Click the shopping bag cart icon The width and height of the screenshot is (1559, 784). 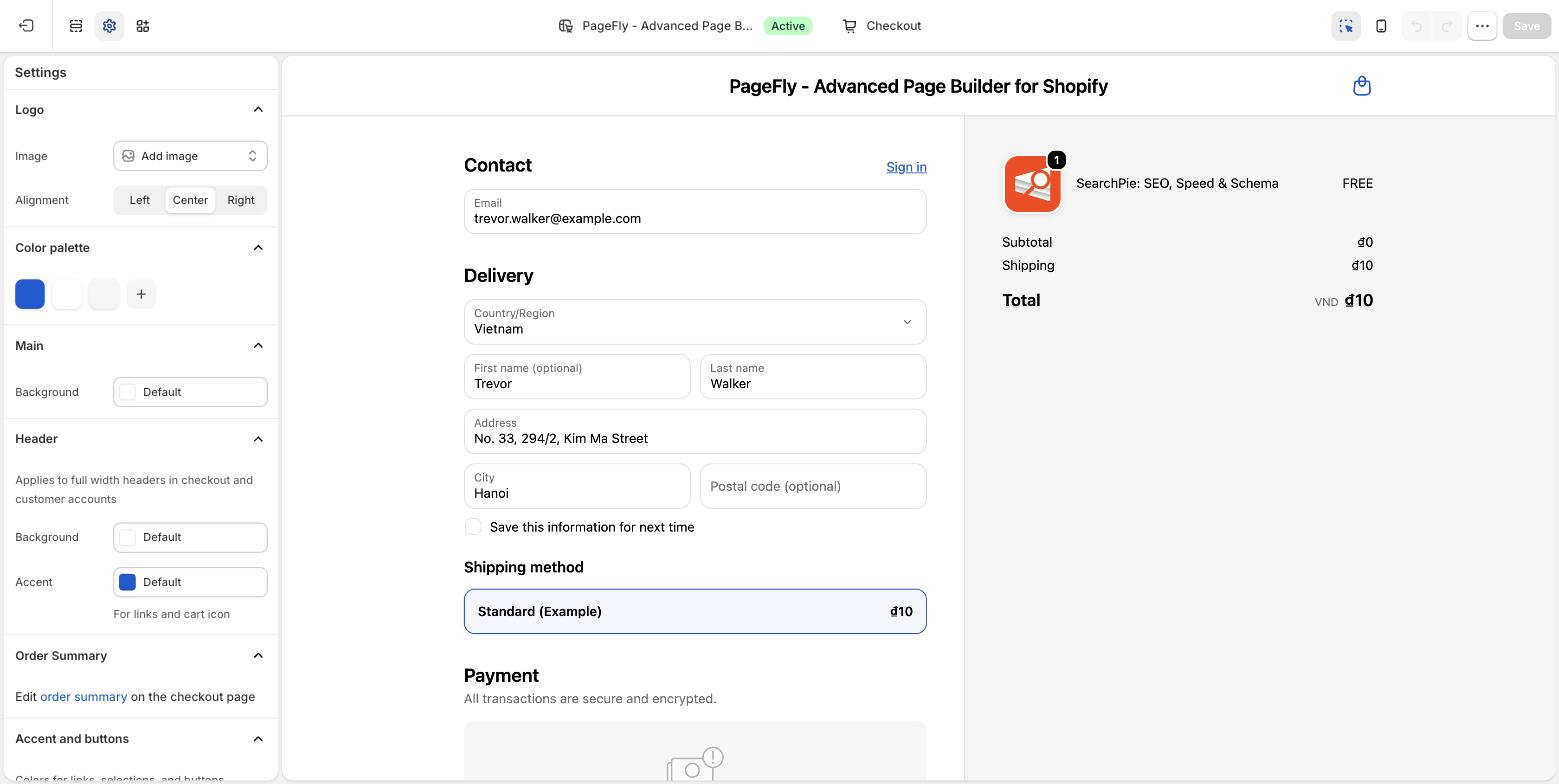point(1361,86)
